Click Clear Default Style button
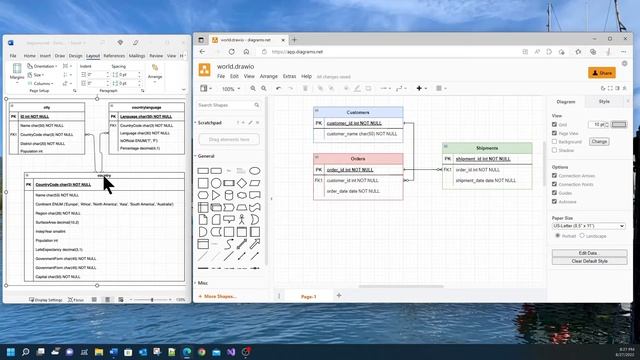This screenshot has width=640, height=360. coord(589,261)
